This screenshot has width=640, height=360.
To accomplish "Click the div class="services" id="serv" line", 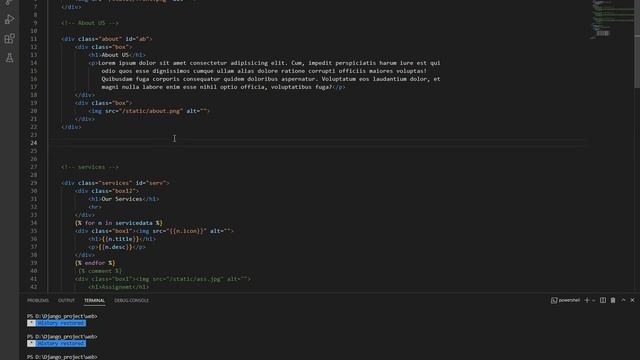I will point(115,183).
